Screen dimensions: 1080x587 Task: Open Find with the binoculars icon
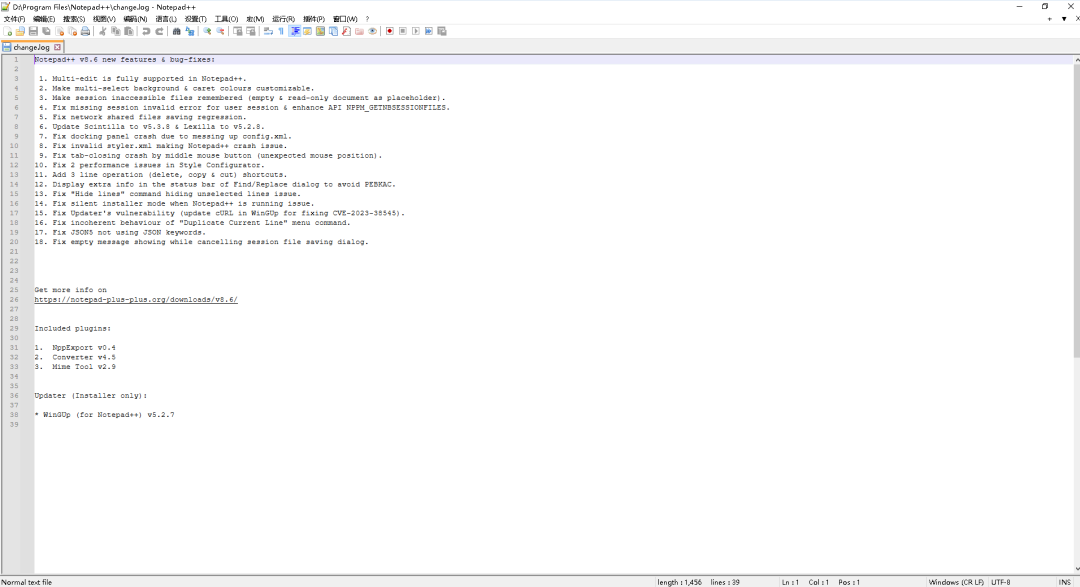pos(176,31)
